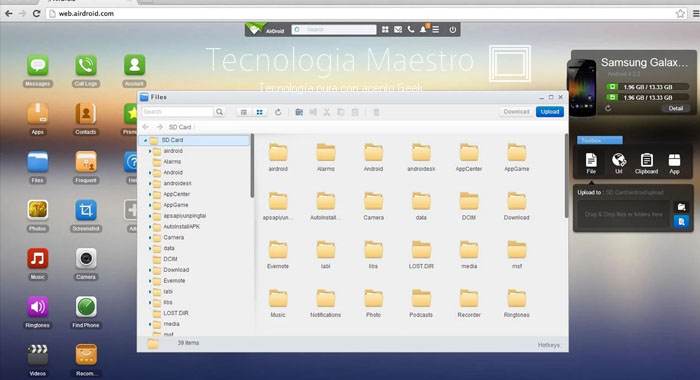Click the browser reload button
This screenshot has width=700, height=380.
(37, 13)
